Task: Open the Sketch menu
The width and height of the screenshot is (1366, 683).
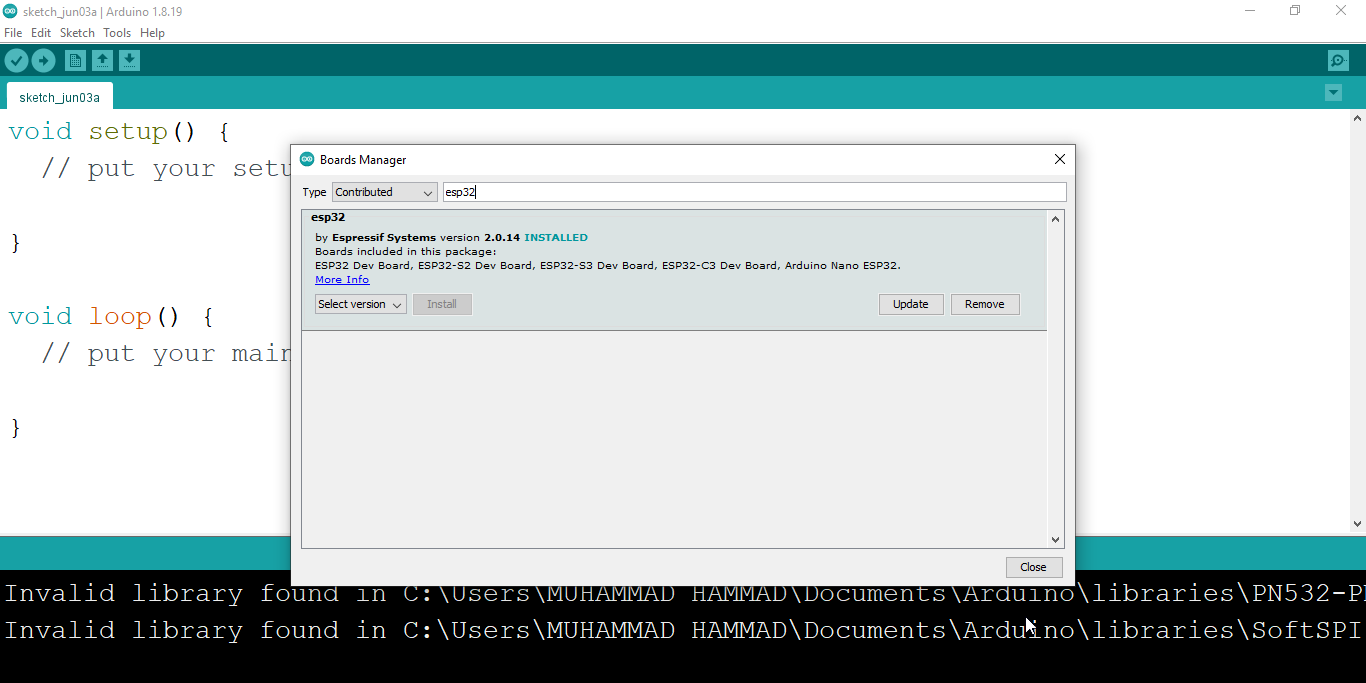Action: [77, 33]
